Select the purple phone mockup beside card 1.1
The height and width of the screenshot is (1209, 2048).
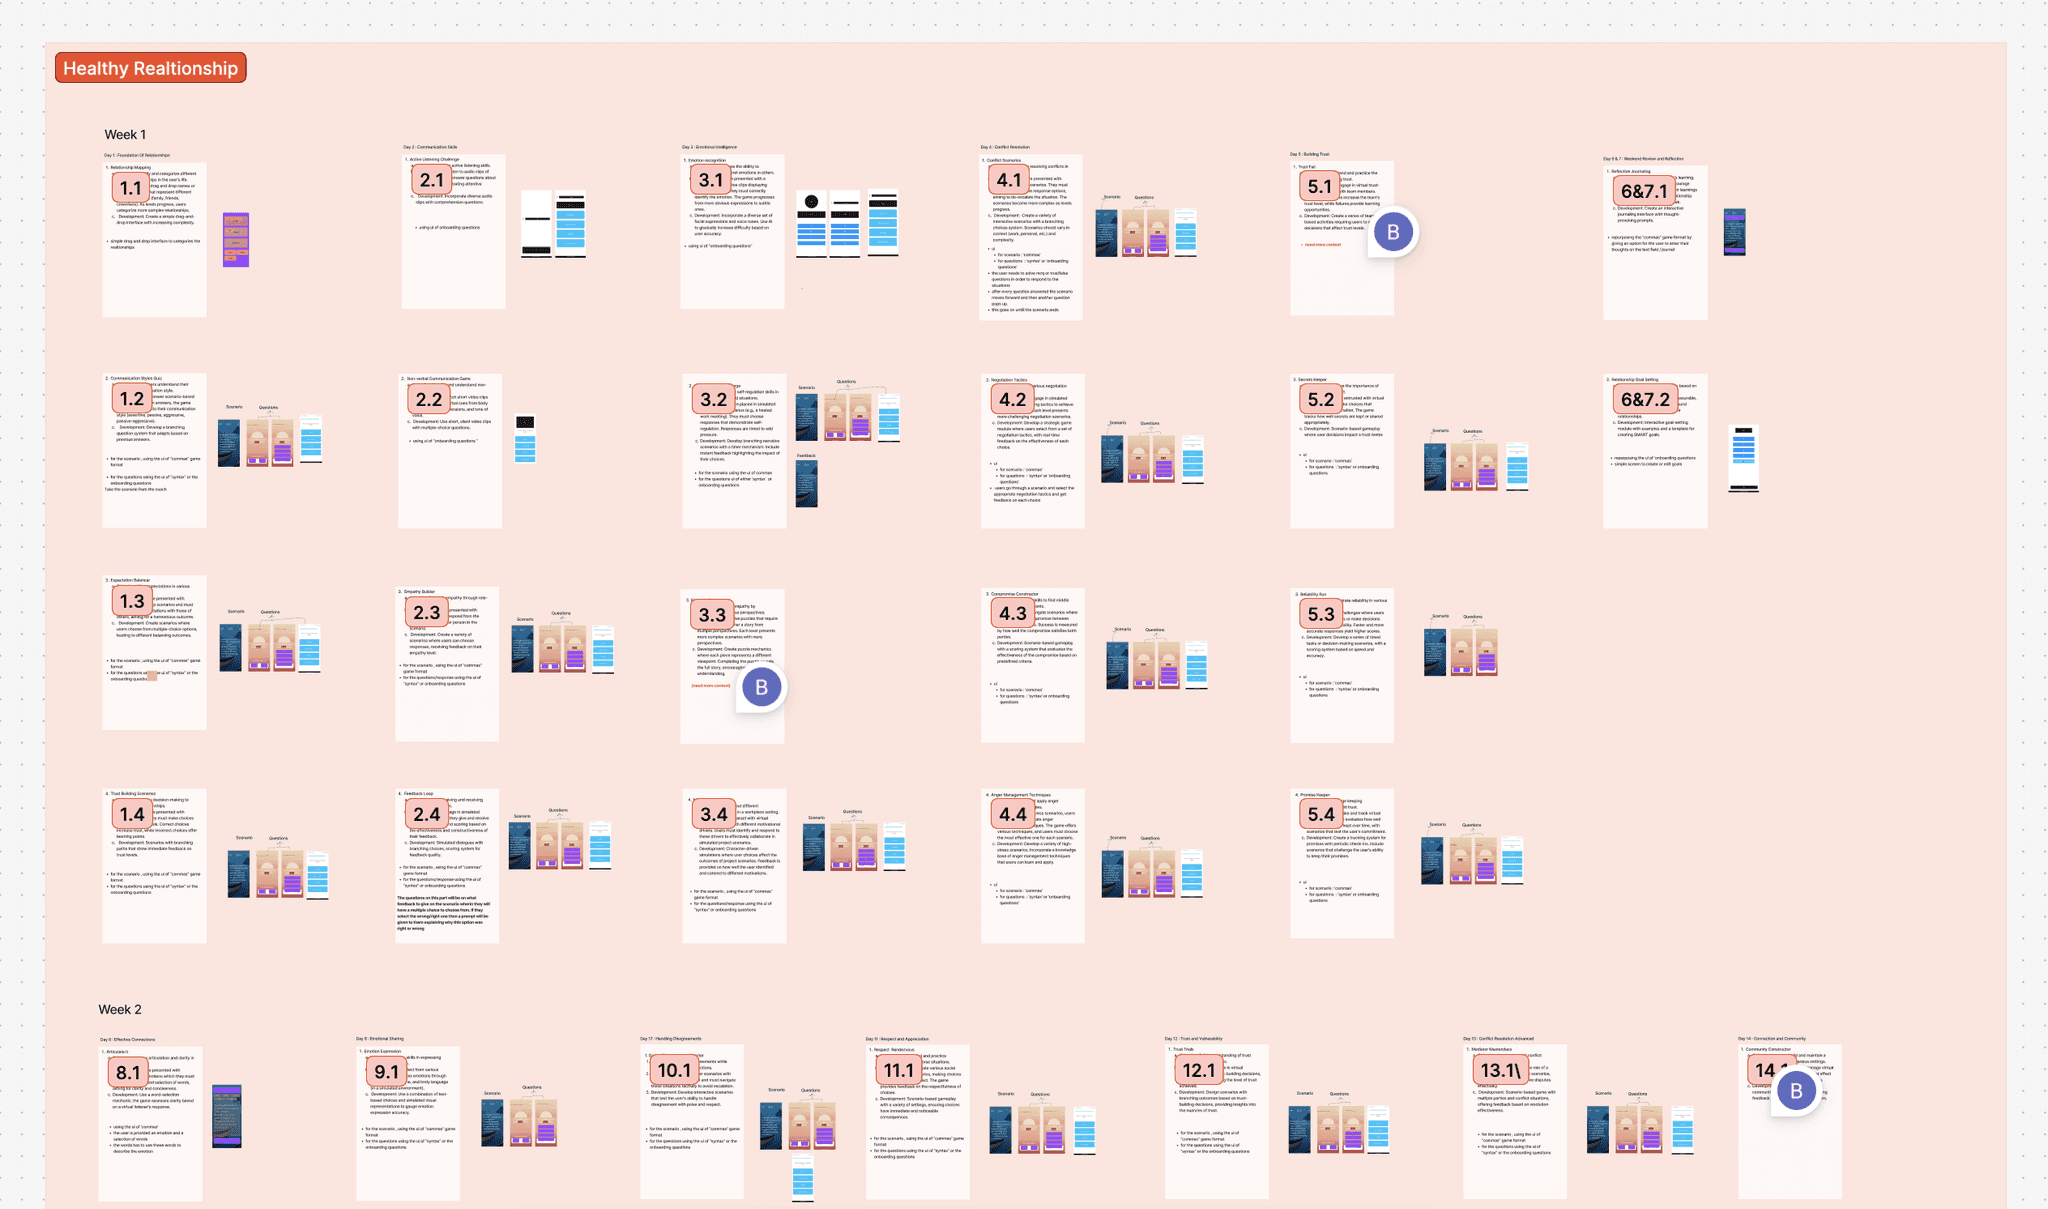coord(236,240)
